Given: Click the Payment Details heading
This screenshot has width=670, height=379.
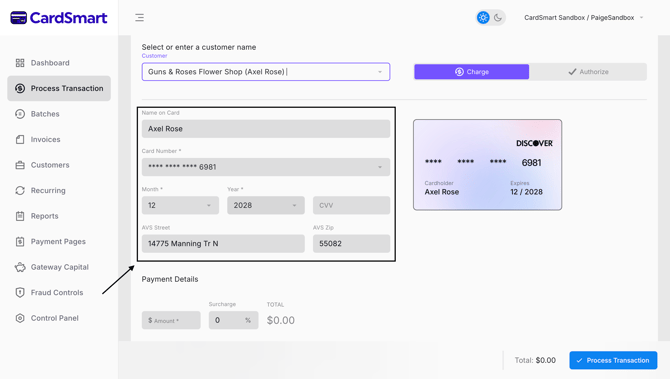Looking at the screenshot, I should [170, 279].
